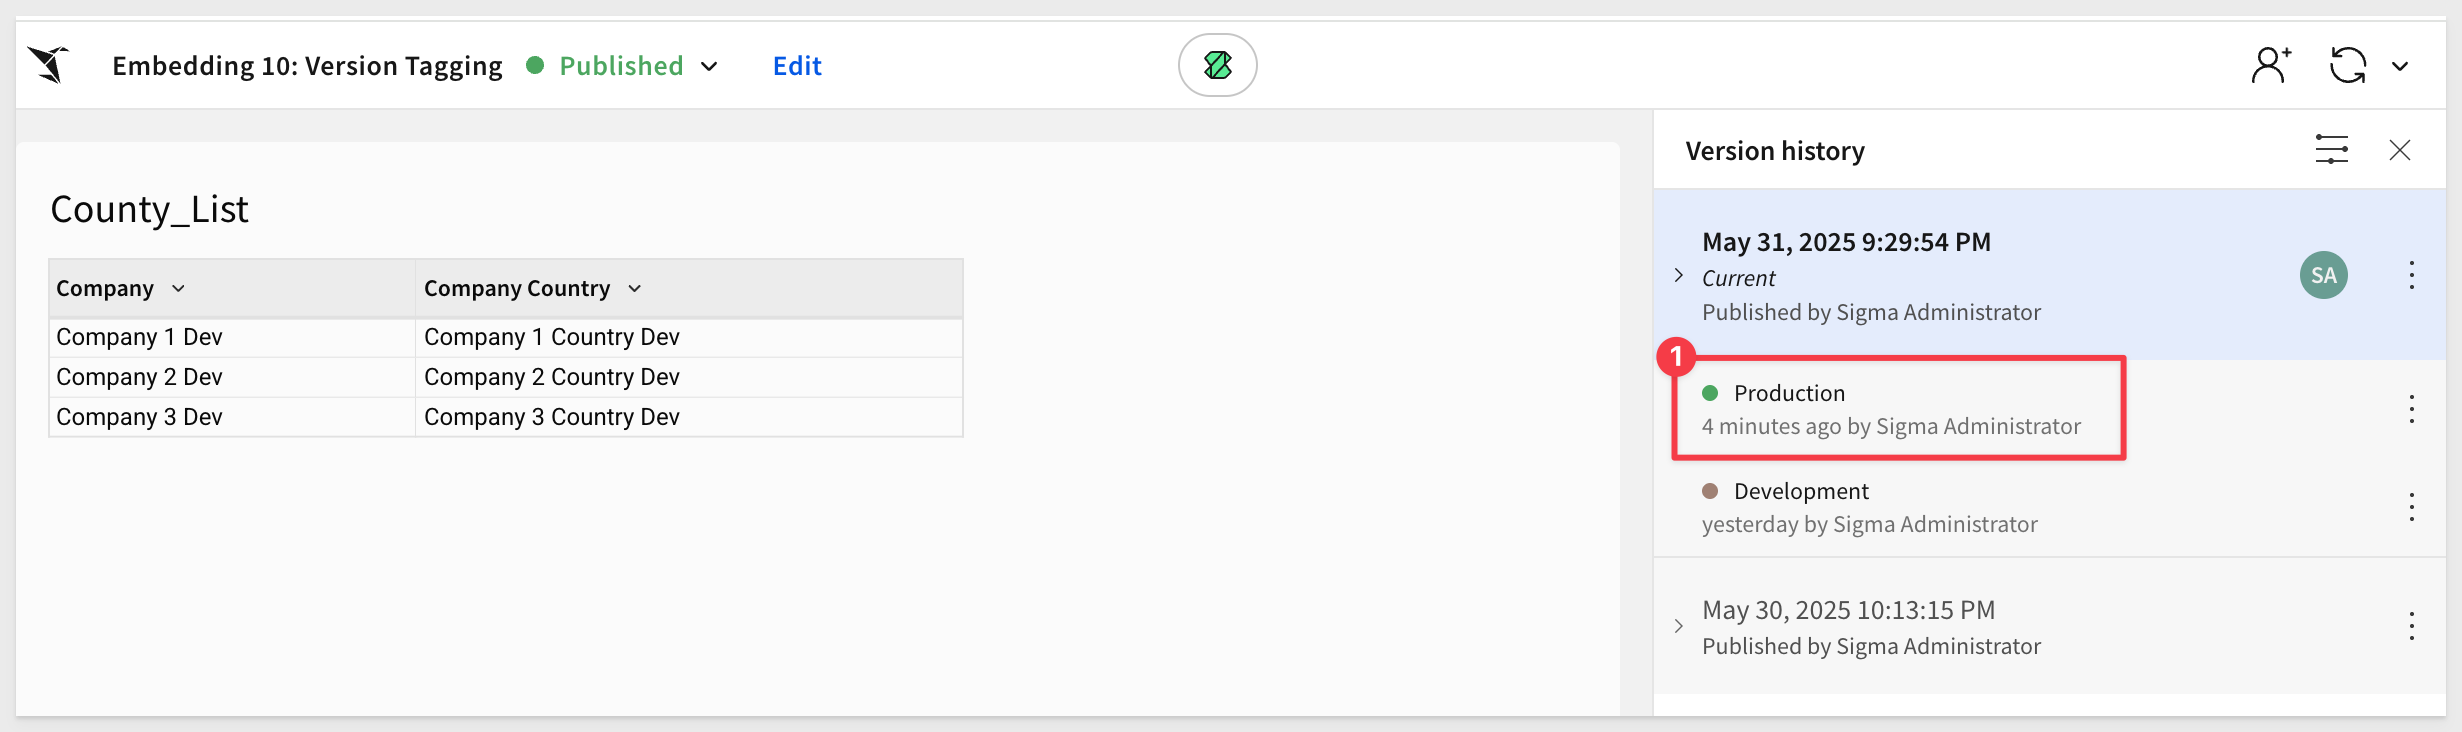Close the Version history panel

(2399, 150)
